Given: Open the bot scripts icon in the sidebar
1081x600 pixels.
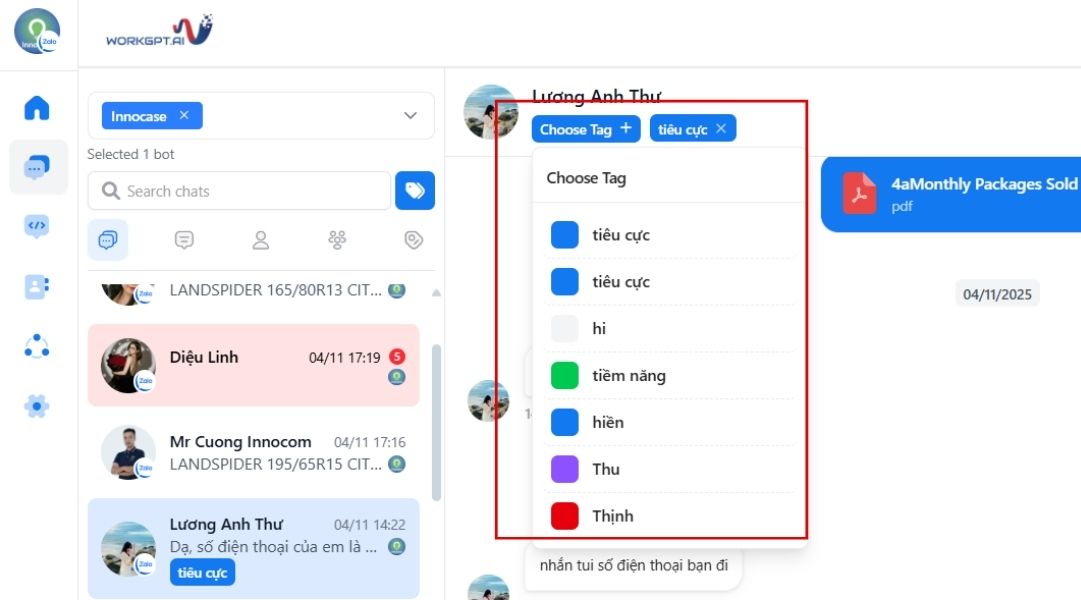Looking at the screenshot, I should tap(37, 227).
